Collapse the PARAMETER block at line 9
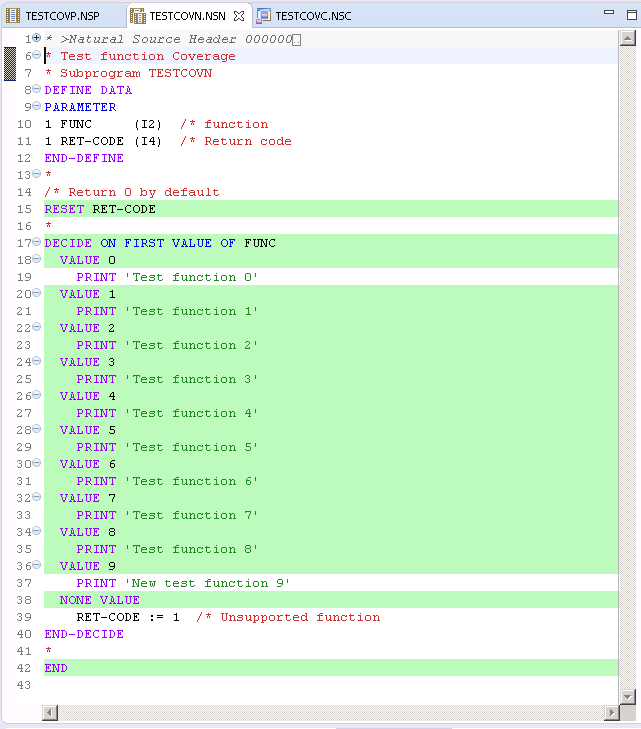641x729 pixels. tap(37, 107)
